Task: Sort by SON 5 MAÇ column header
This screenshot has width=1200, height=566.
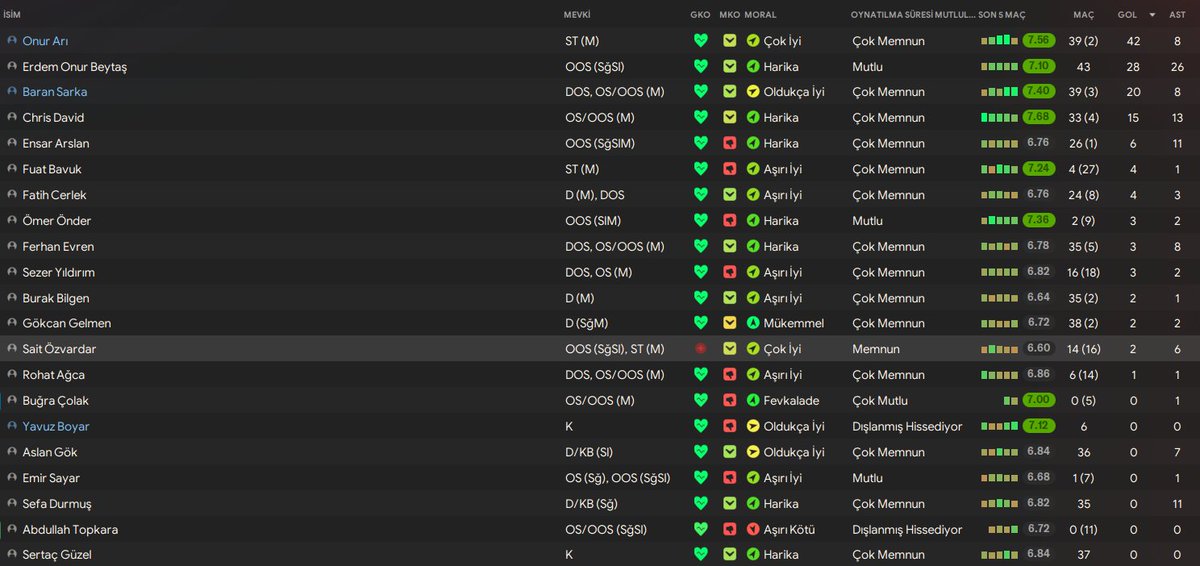Action: 1002,15
